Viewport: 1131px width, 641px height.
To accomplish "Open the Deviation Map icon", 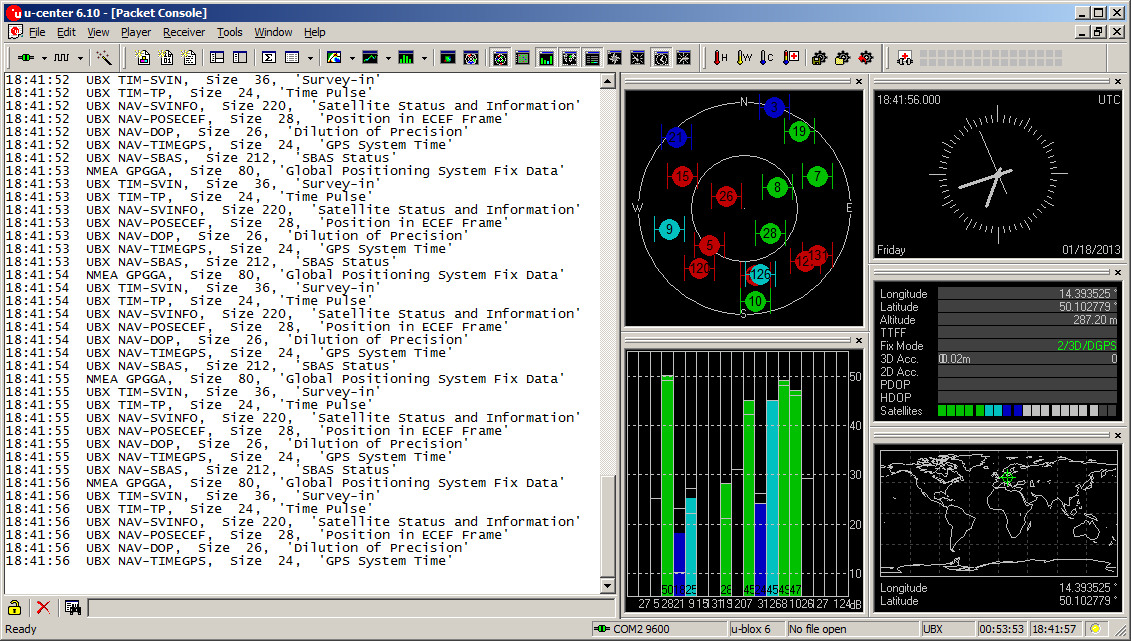I will [448, 58].
